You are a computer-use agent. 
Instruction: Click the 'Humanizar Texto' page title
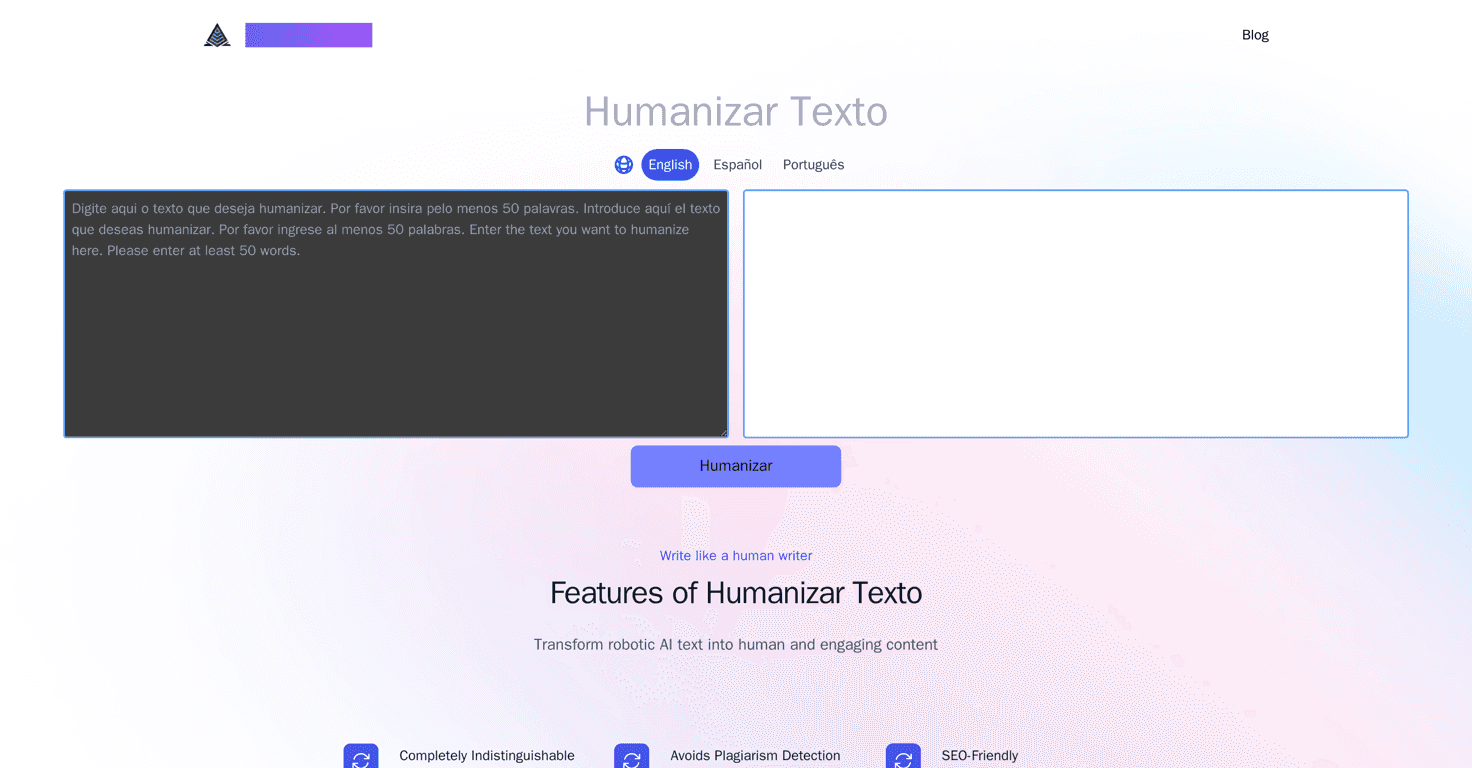735,111
